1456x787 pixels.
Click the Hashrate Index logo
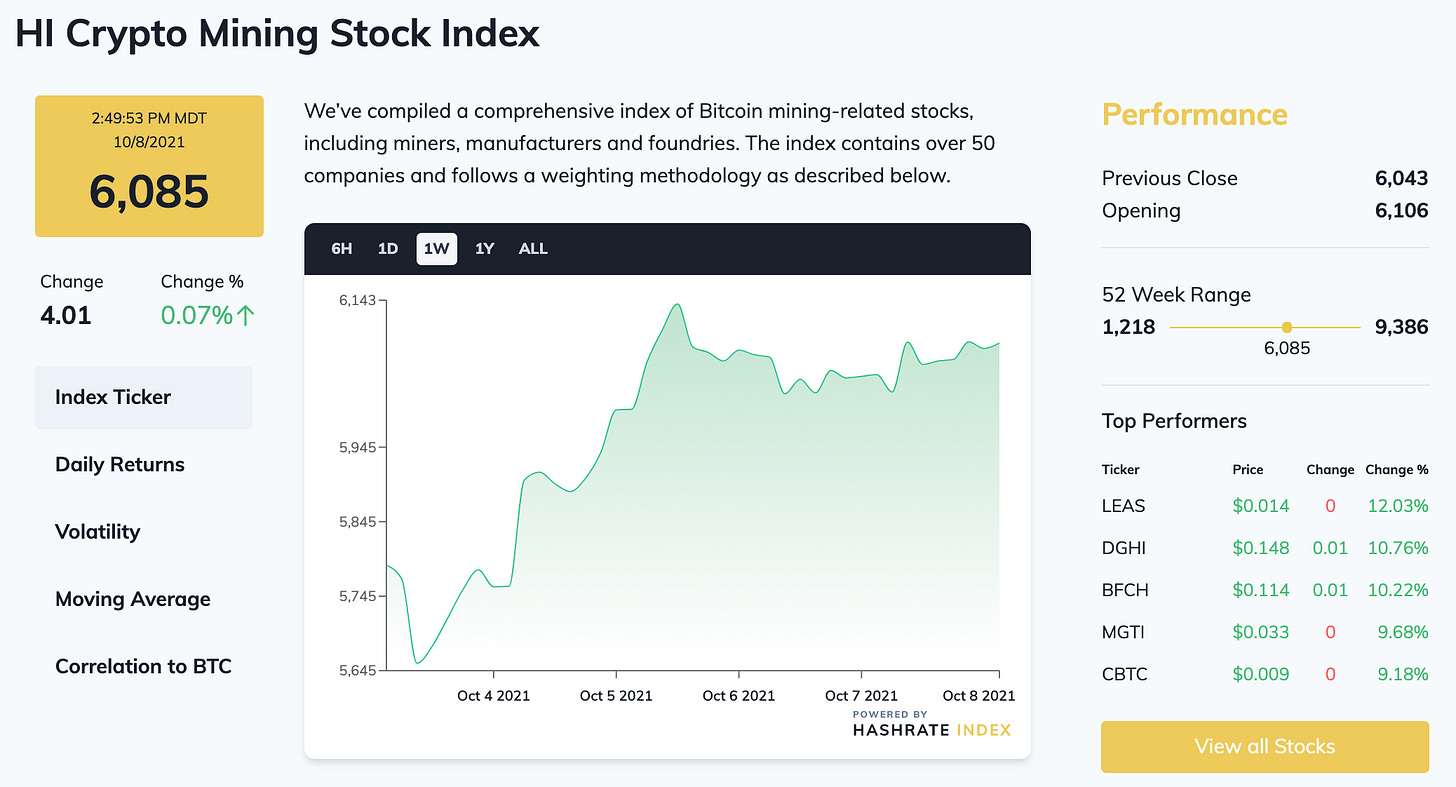[x=931, y=725]
